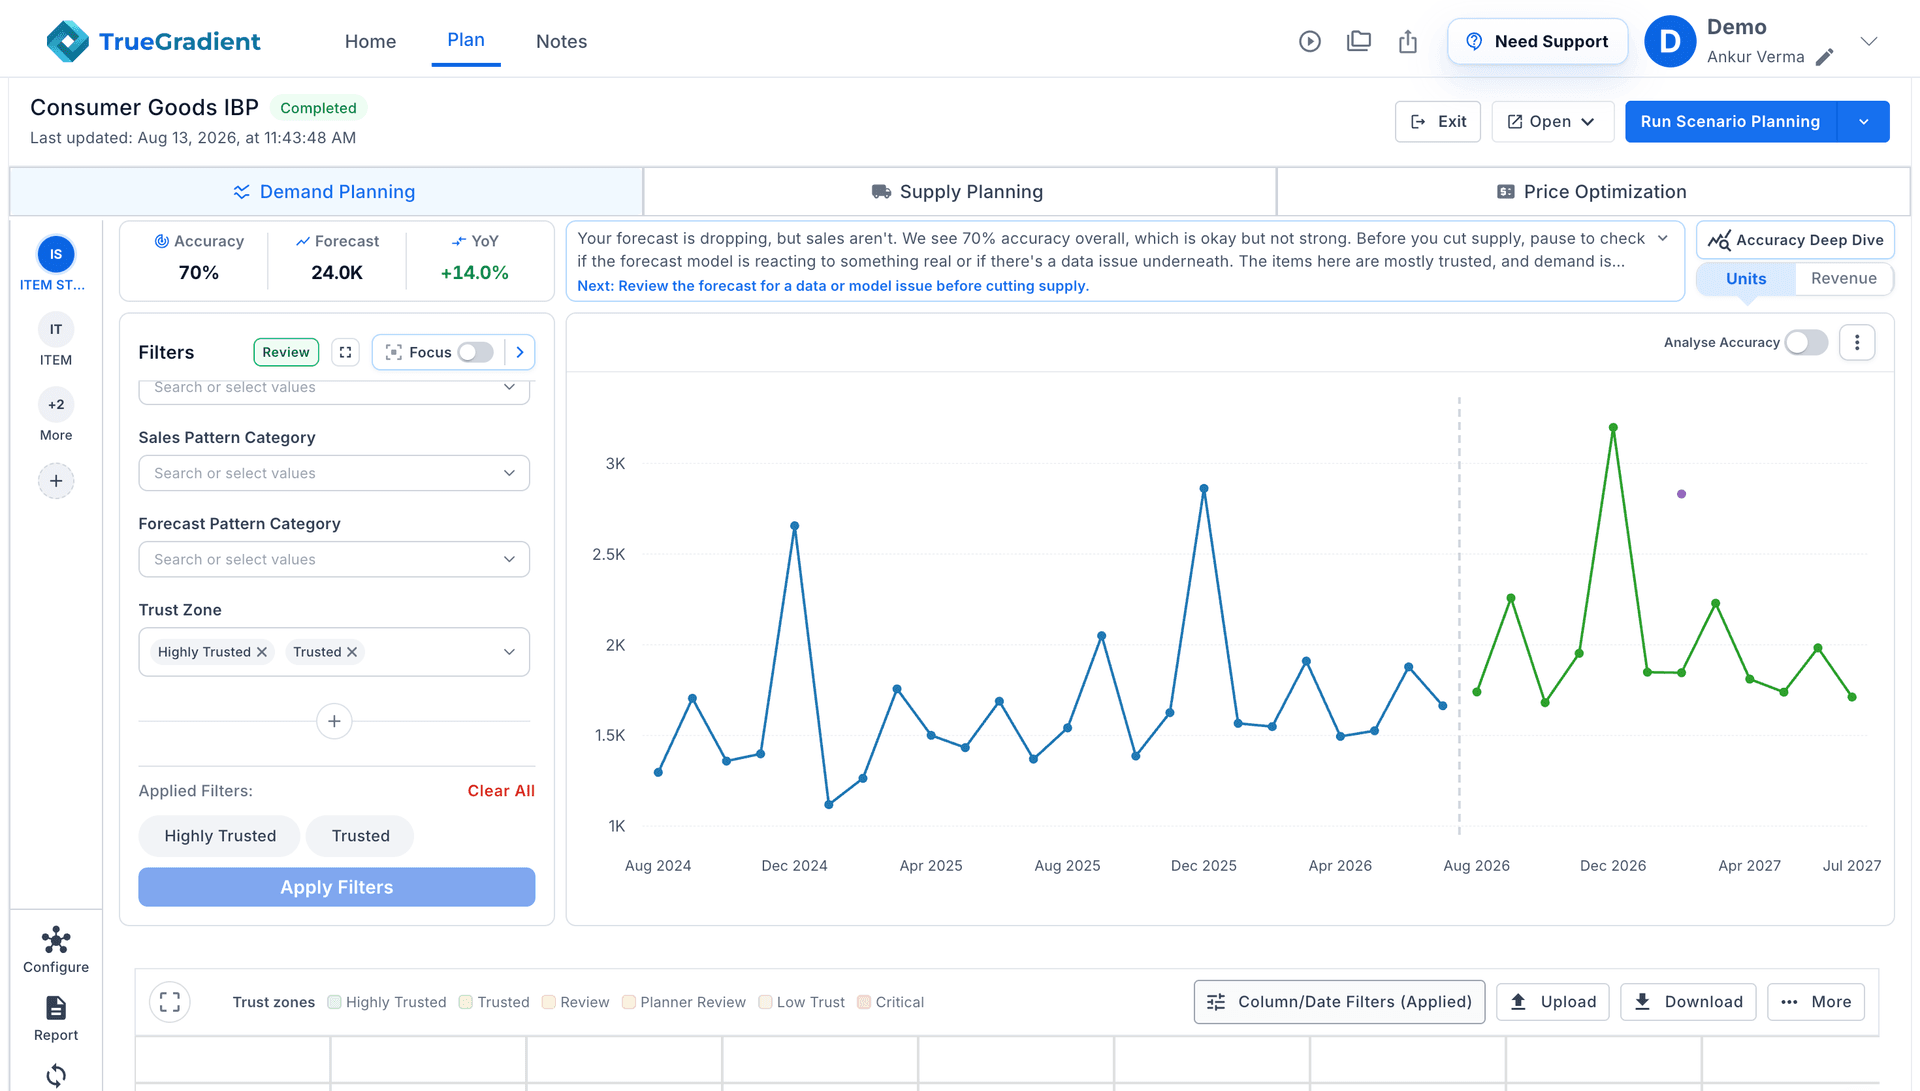Open the Notes nav item

click(561, 41)
